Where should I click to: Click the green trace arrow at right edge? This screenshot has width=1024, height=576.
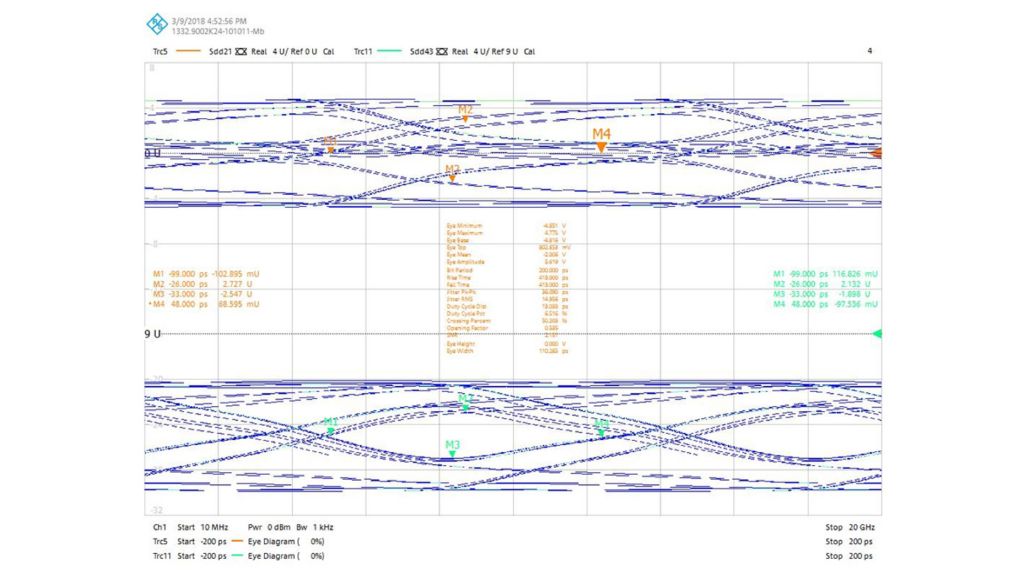pos(877,335)
